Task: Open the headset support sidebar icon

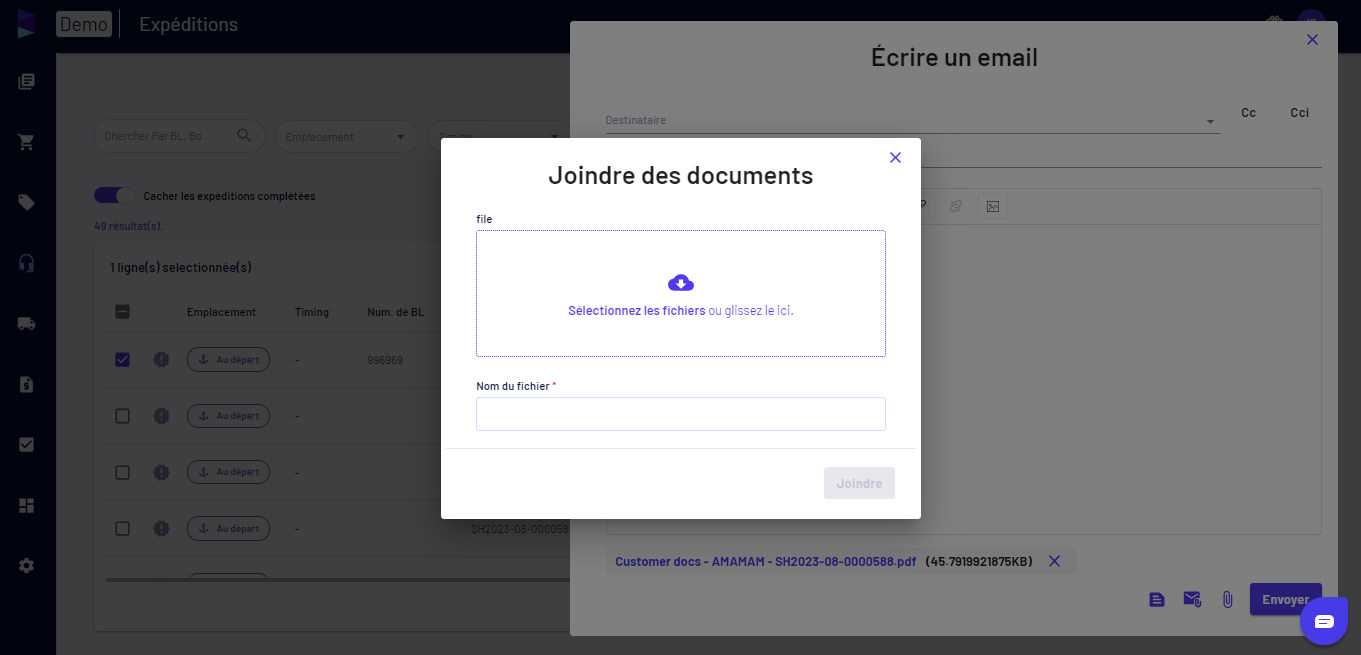Action: click(27, 263)
